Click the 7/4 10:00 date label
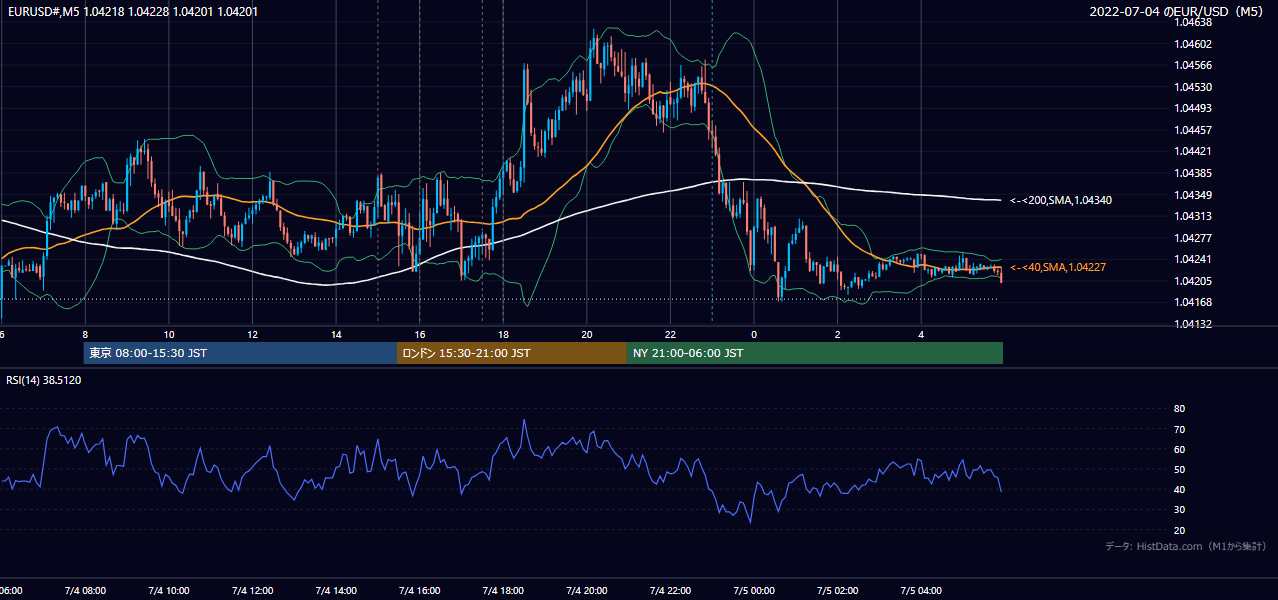Image resolution: width=1278 pixels, height=600 pixels. pos(168,590)
